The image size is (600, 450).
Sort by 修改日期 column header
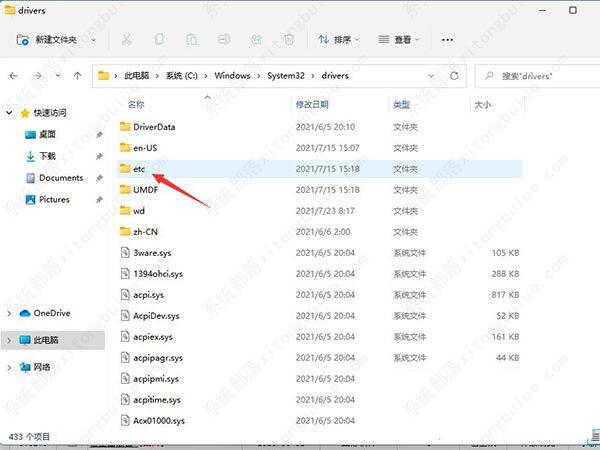point(313,104)
